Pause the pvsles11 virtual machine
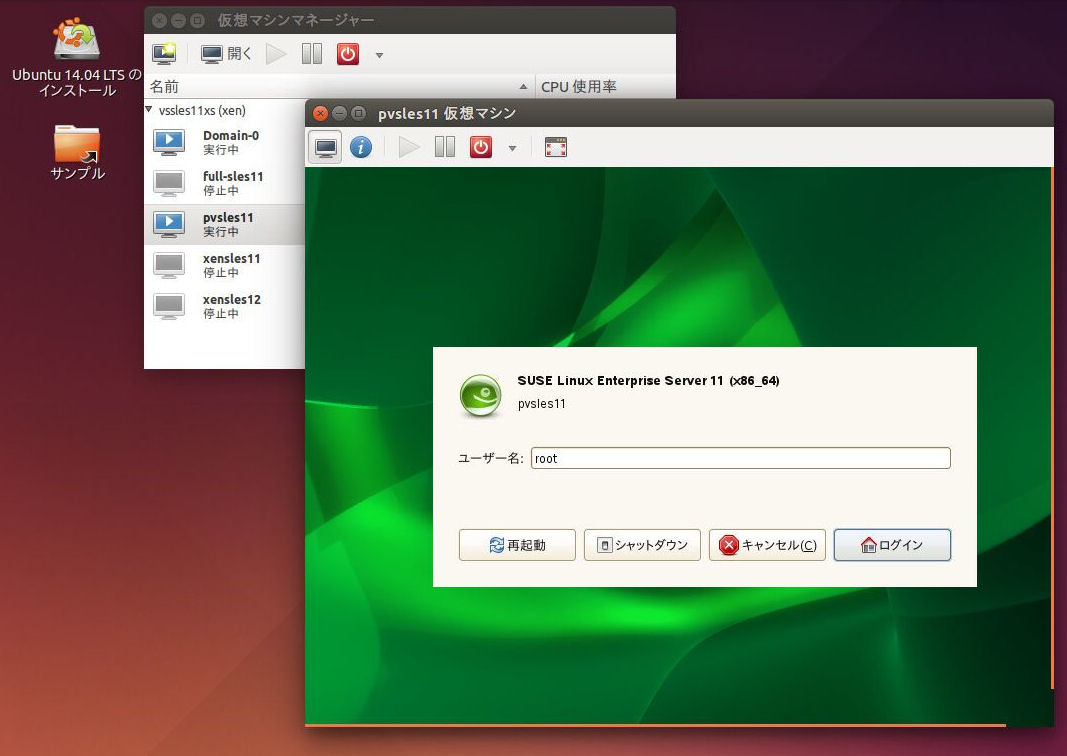Image resolution: width=1067 pixels, height=756 pixels. (x=445, y=147)
